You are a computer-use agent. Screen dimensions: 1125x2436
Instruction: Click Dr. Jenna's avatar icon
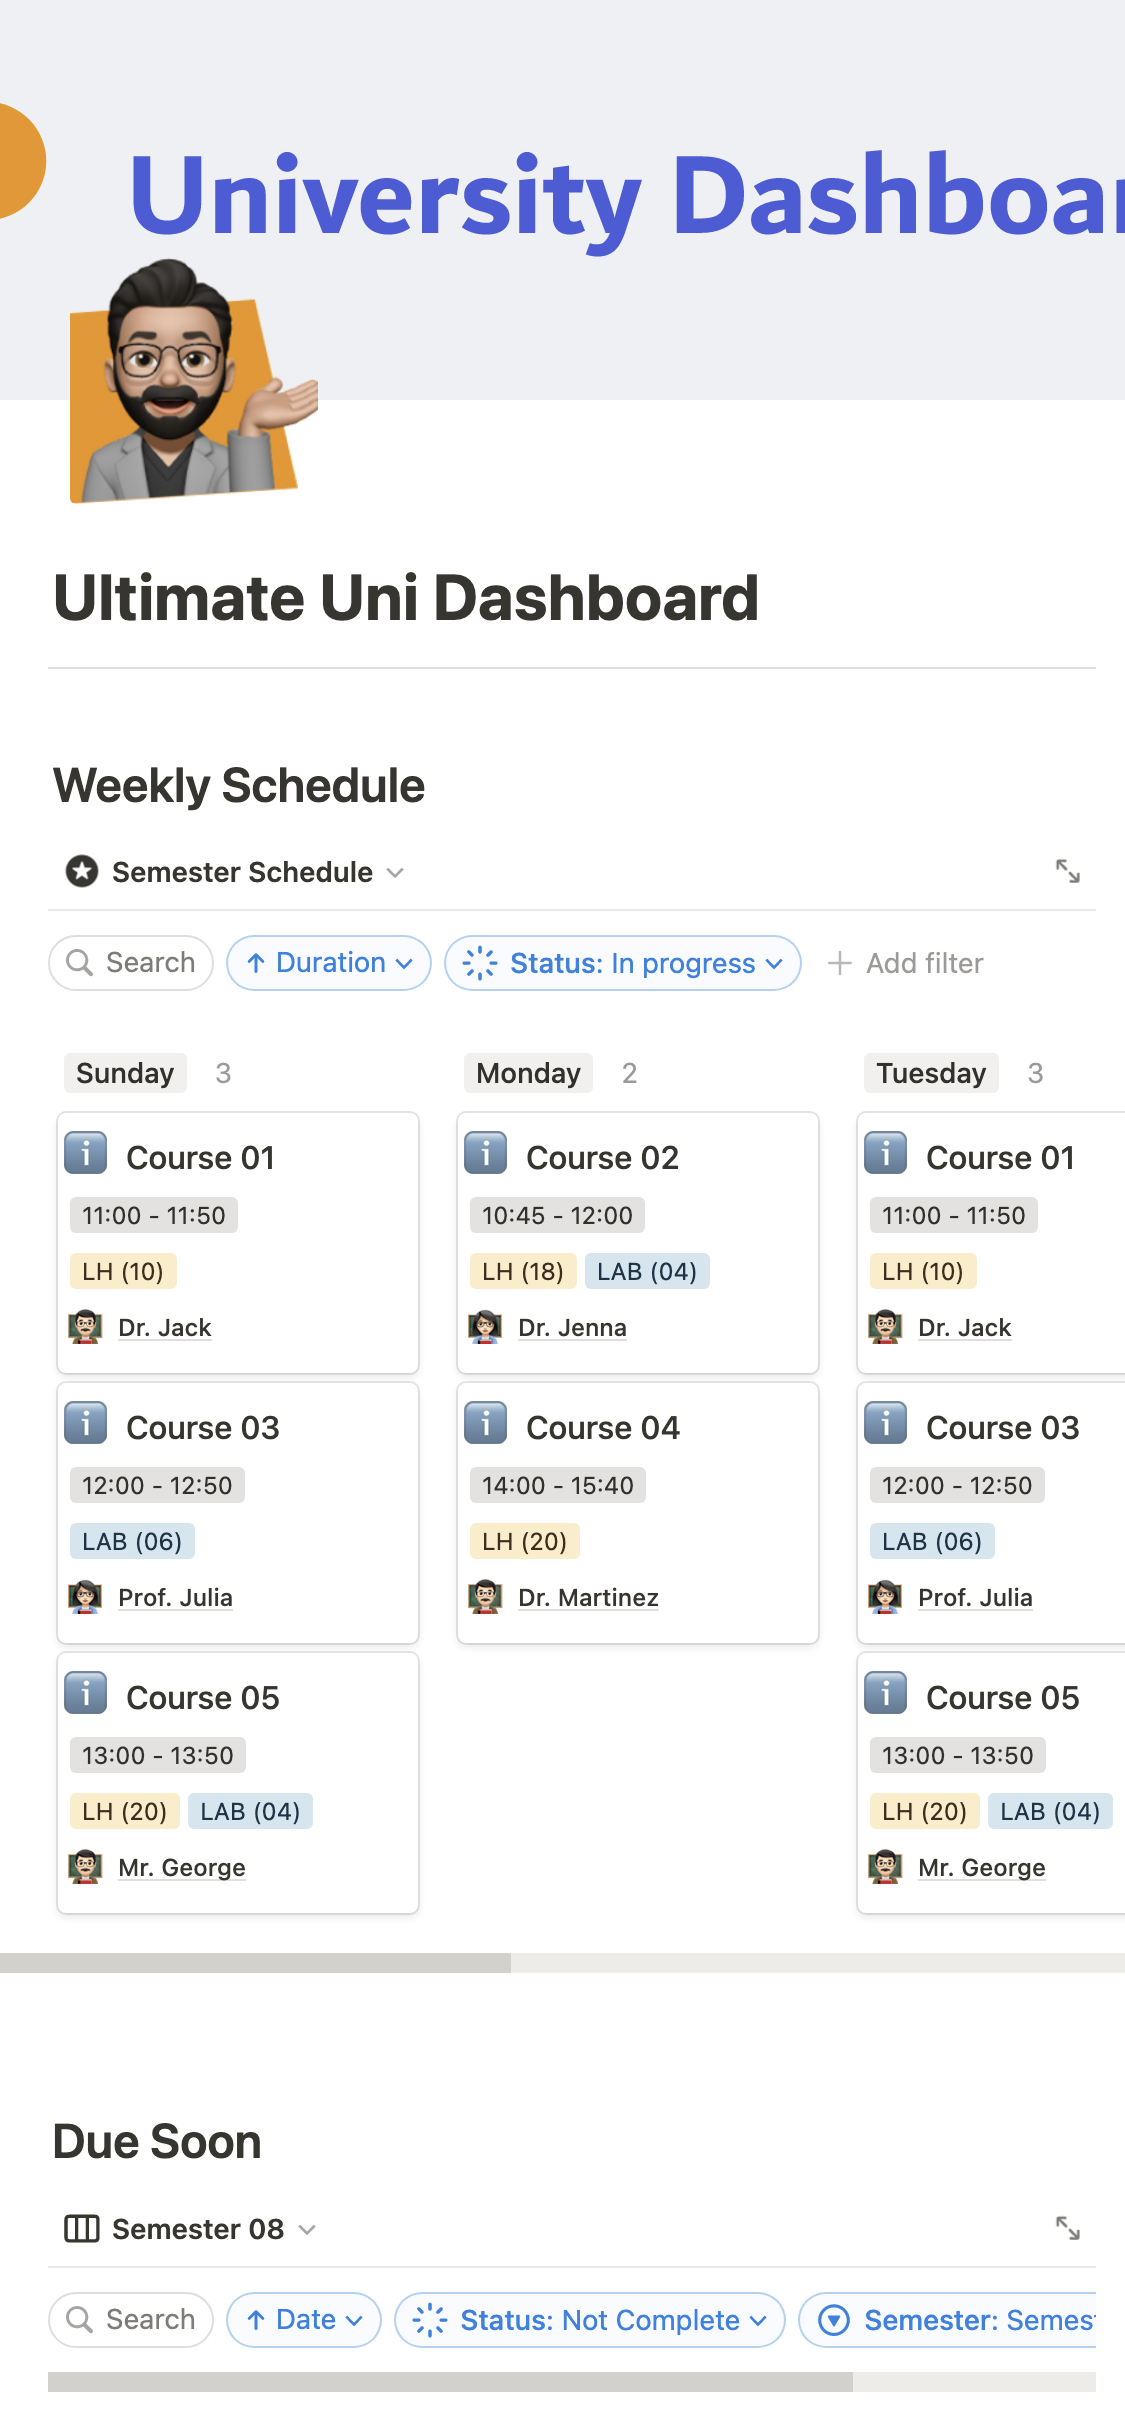[x=486, y=1327]
